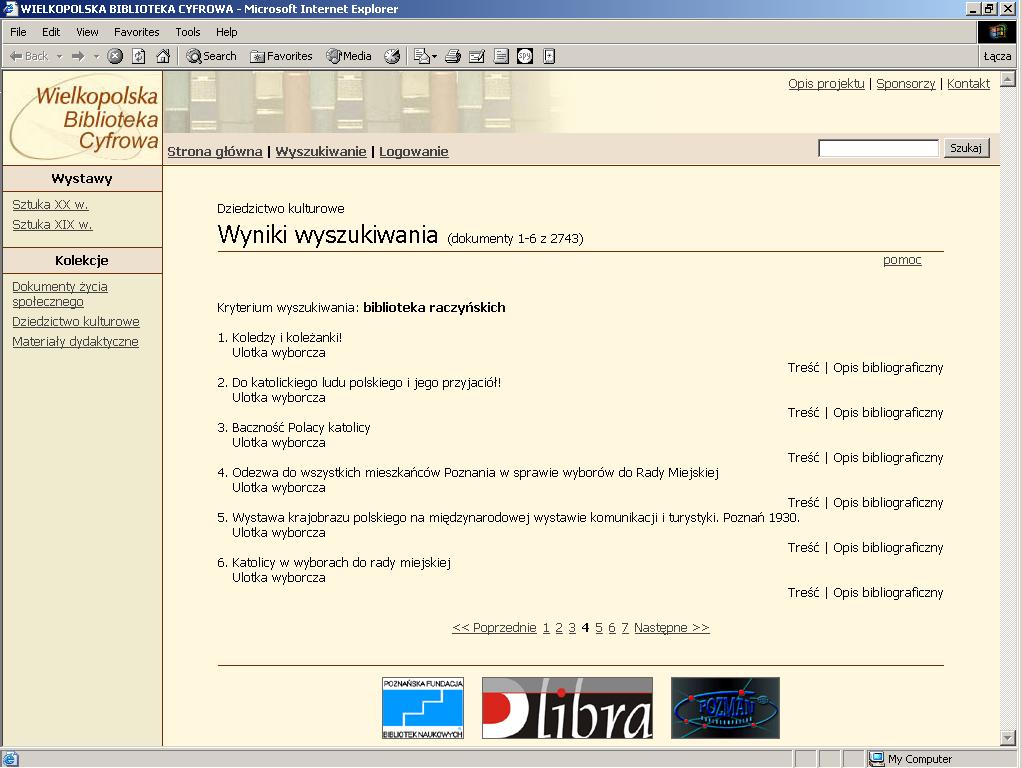Click the Wielkopolska Biblioteka Cyfrowa logo
The width and height of the screenshot is (1022, 768).
click(x=83, y=117)
